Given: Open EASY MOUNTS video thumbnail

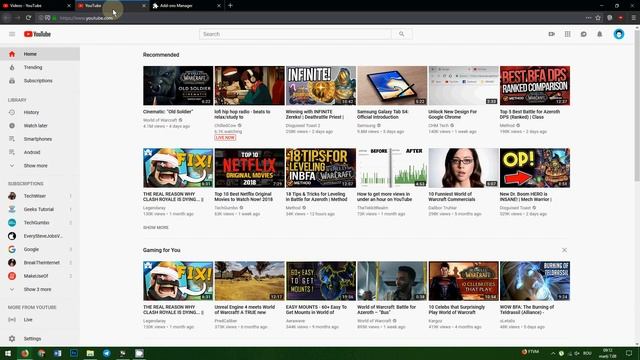Looking at the screenshot, I should coord(321,281).
